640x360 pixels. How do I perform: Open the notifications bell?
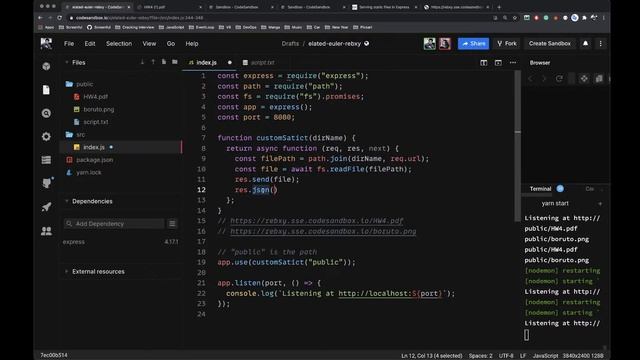click(585, 43)
